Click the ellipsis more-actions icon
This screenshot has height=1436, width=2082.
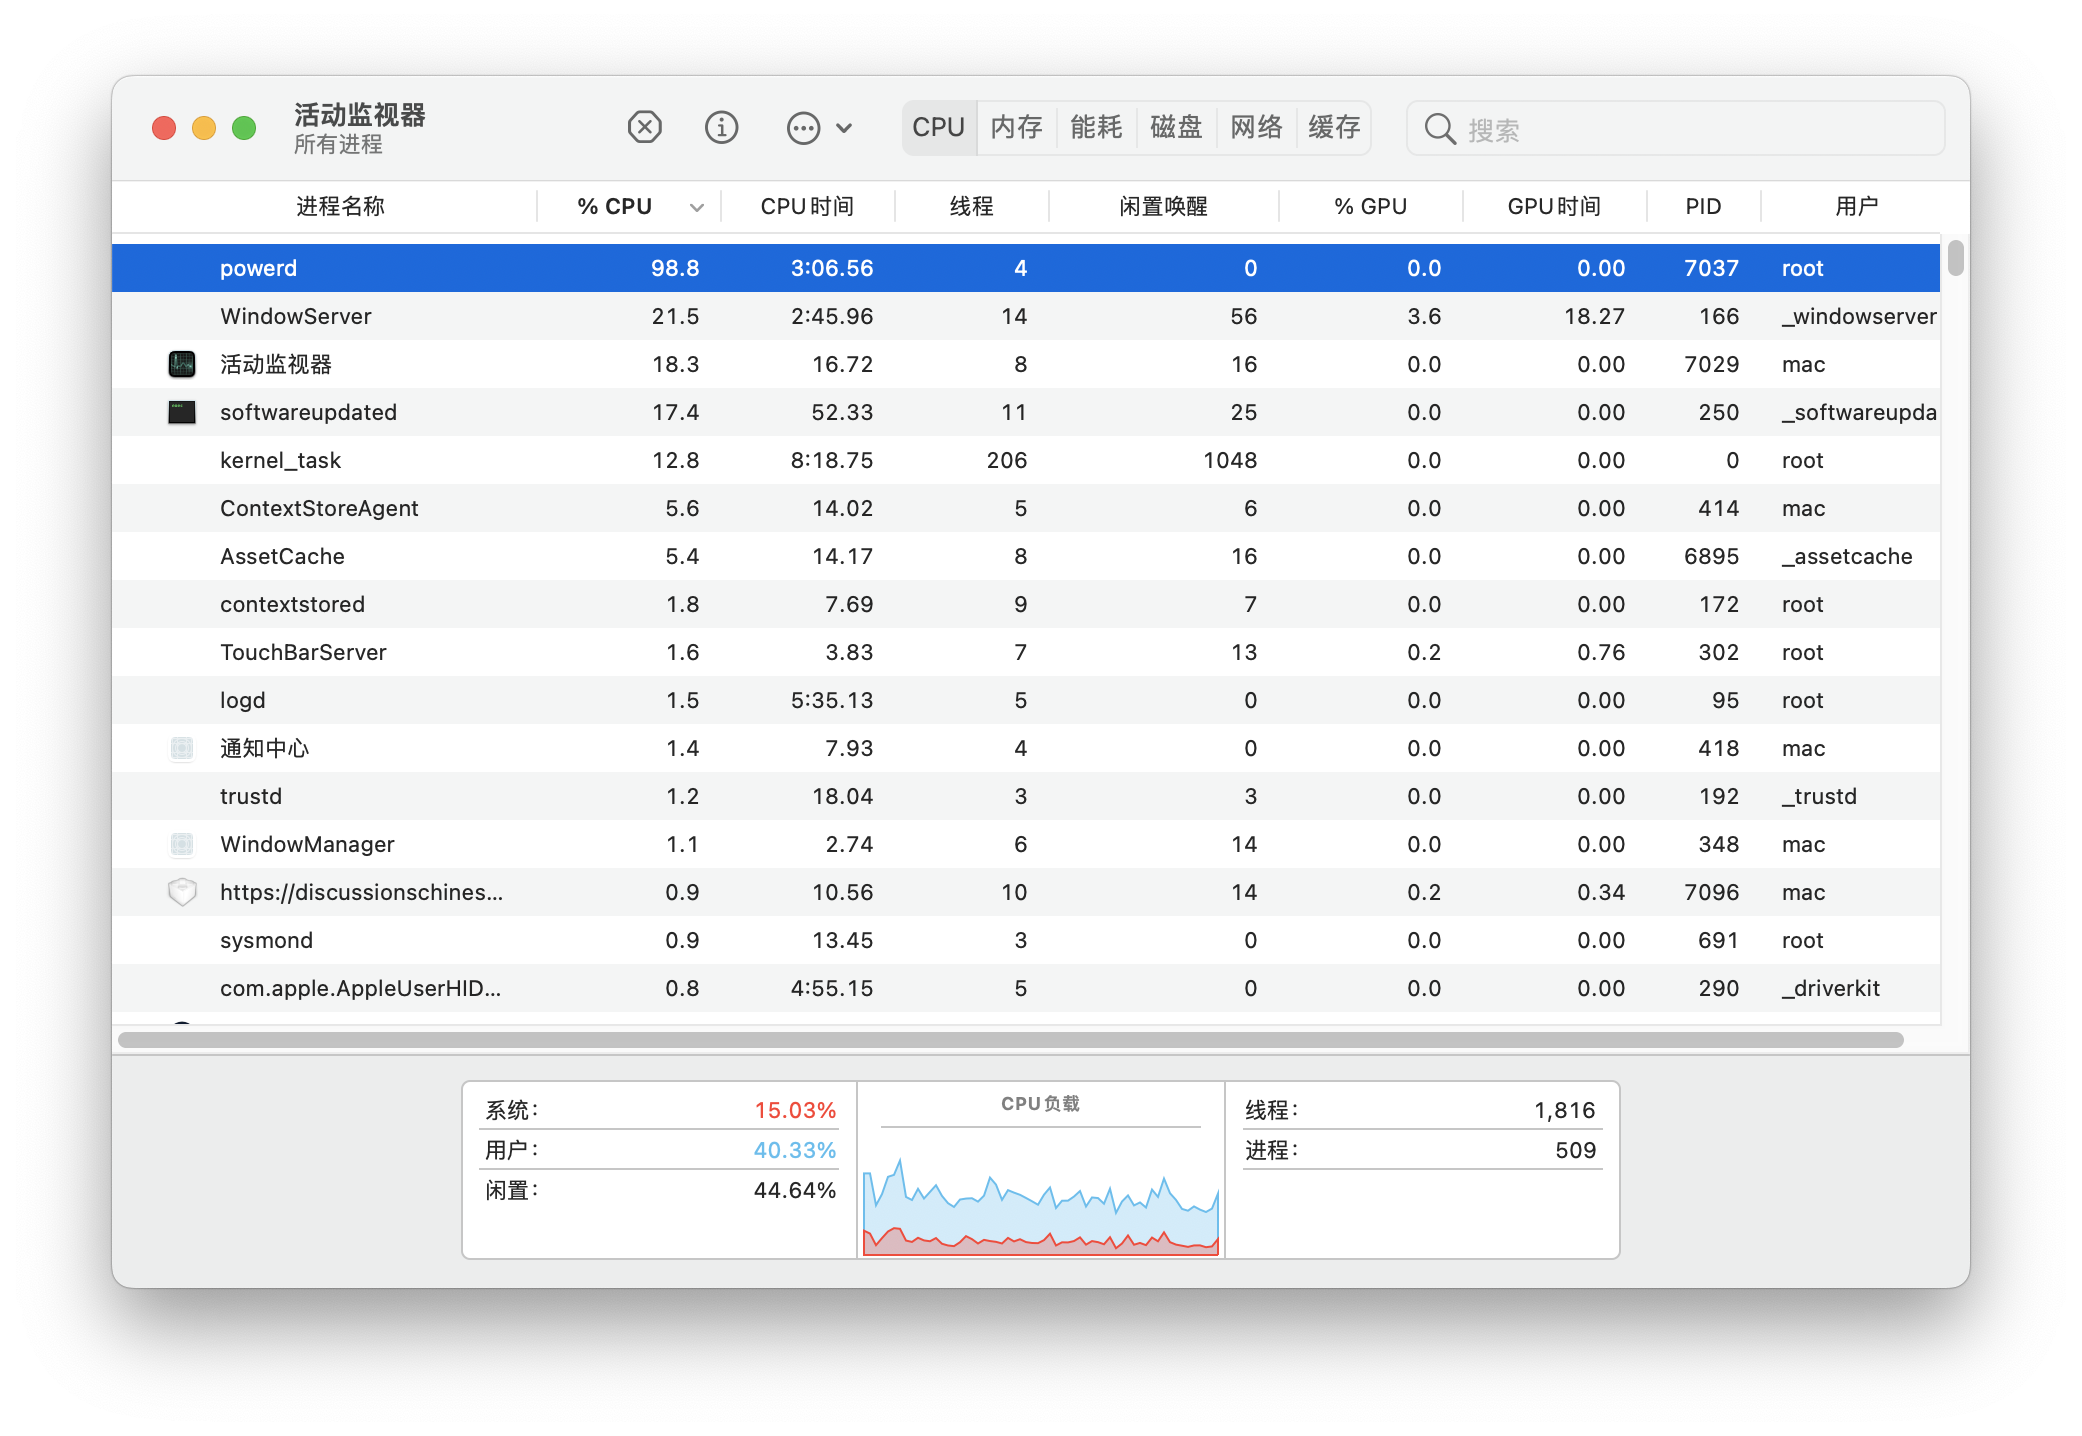coord(803,128)
